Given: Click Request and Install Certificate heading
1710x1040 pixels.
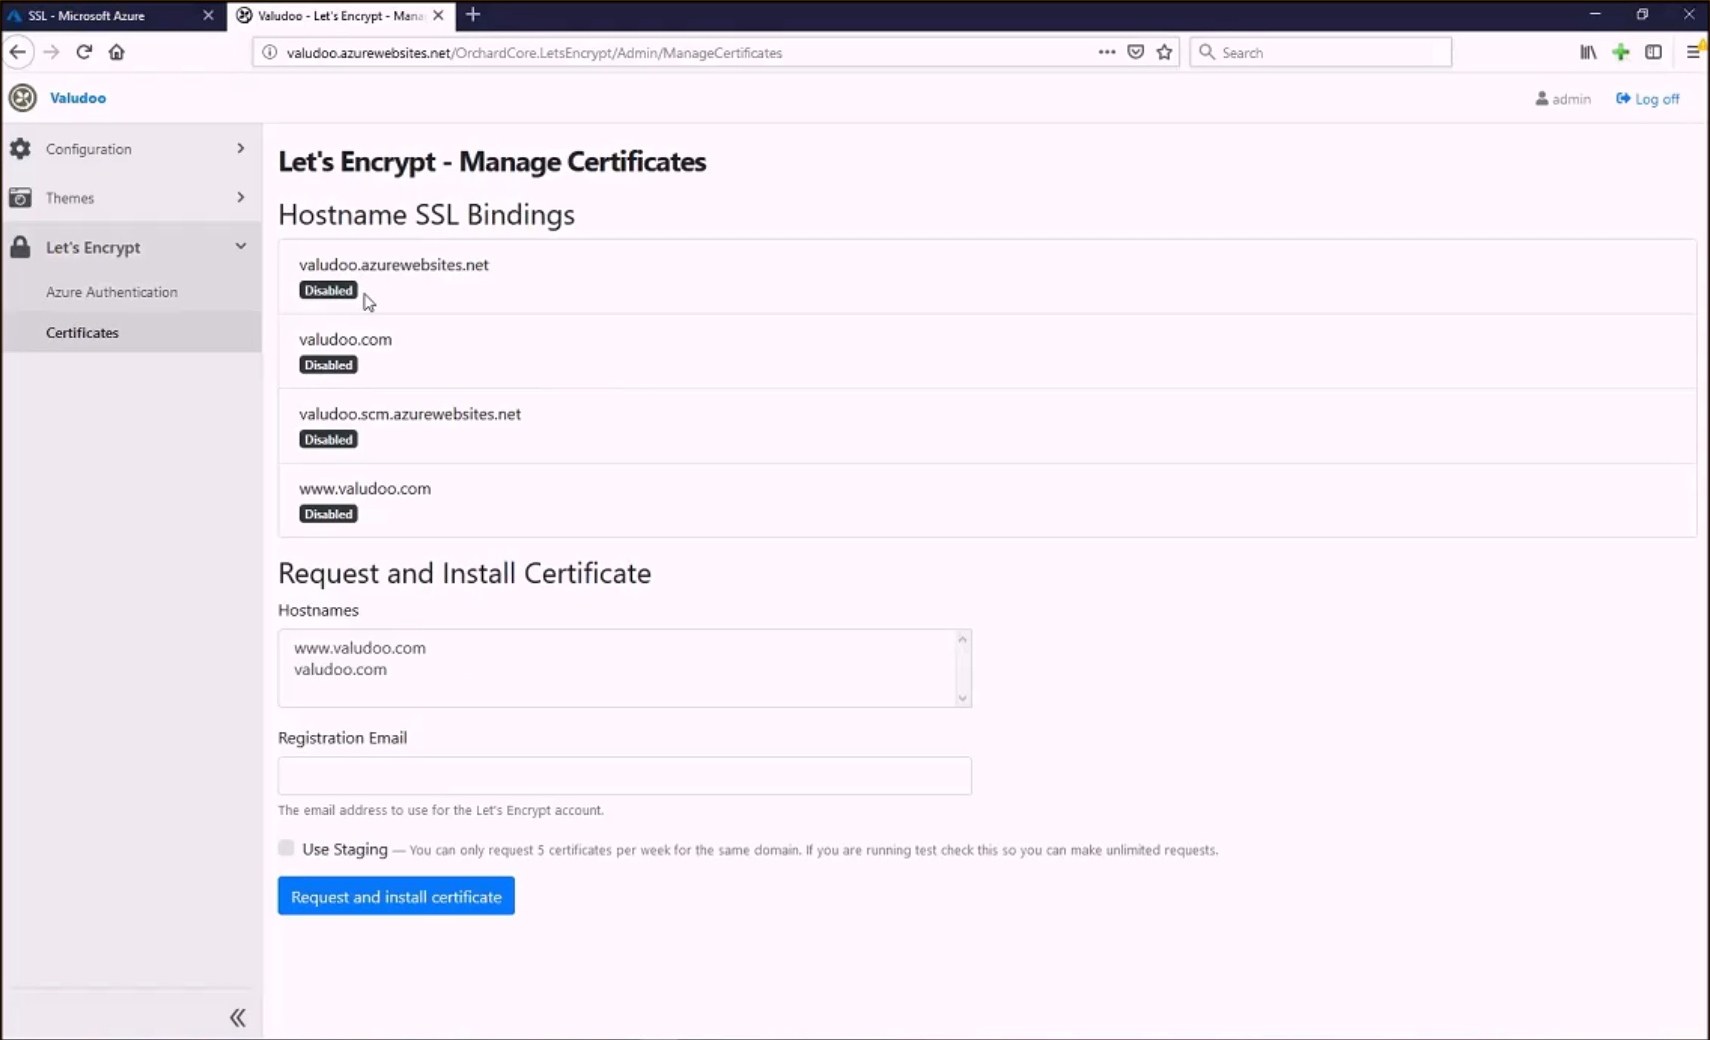Looking at the screenshot, I should pos(464,573).
